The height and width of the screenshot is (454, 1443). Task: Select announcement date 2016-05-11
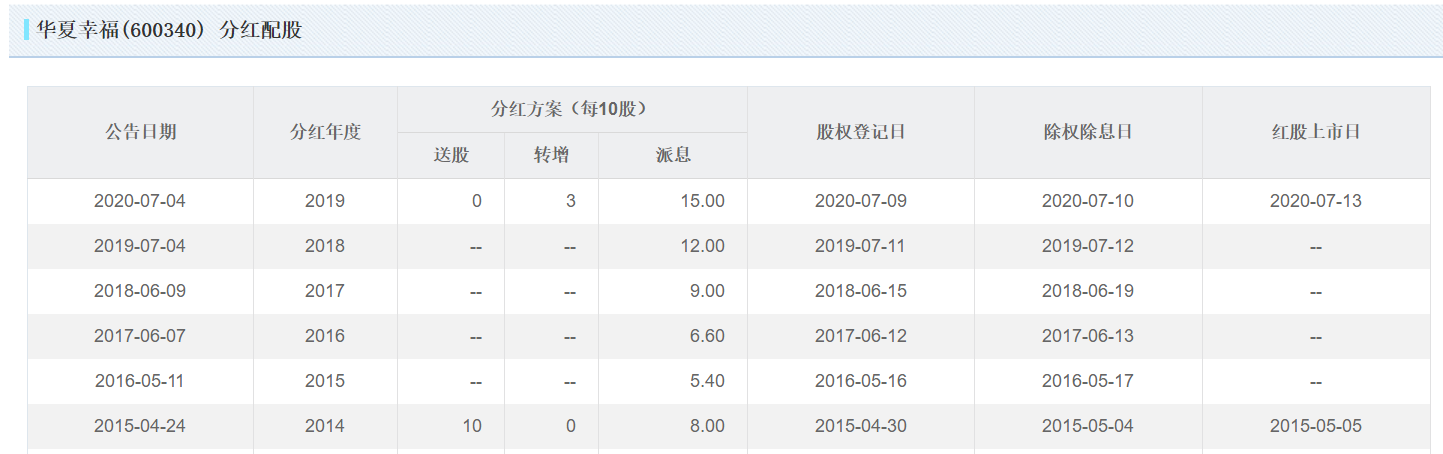pos(140,381)
